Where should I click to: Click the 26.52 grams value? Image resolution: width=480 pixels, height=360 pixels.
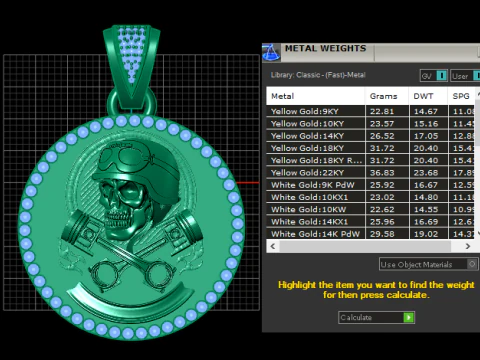[x=382, y=136]
